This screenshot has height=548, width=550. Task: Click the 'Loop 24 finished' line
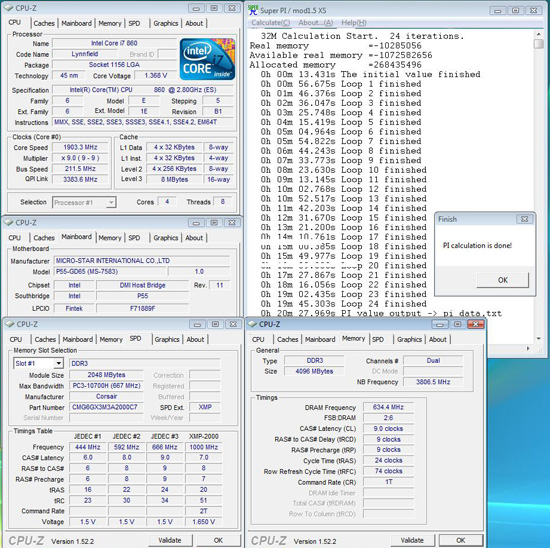click(x=344, y=304)
